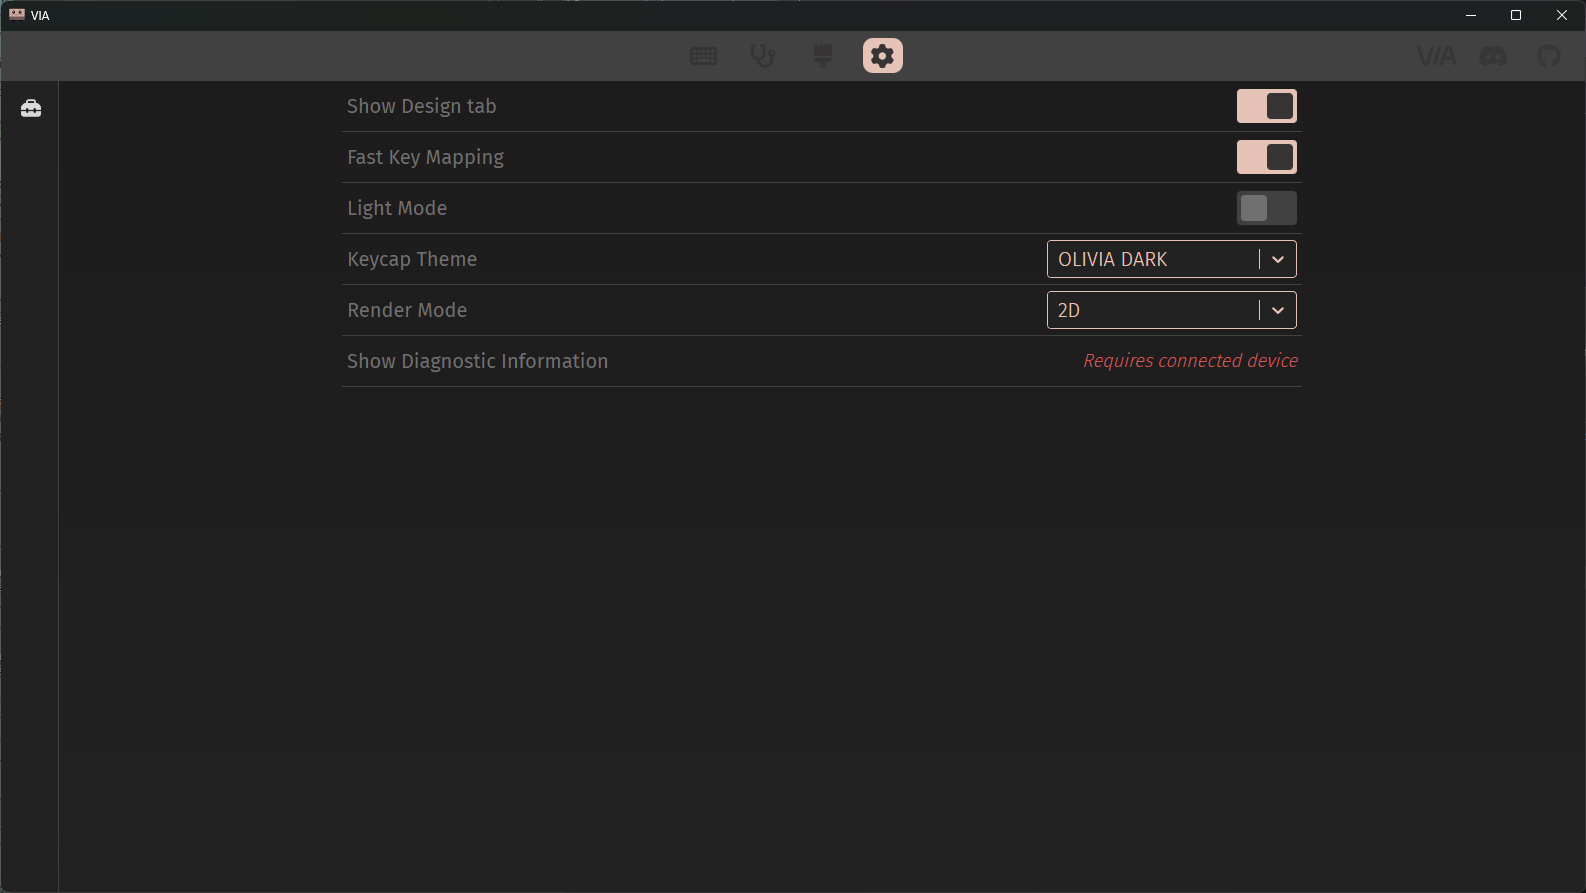Click the 'Requires connected device' text

(1191, 360)
